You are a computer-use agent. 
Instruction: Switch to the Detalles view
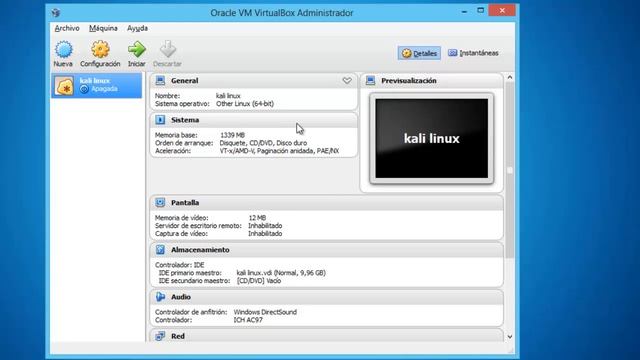(419, 53)
